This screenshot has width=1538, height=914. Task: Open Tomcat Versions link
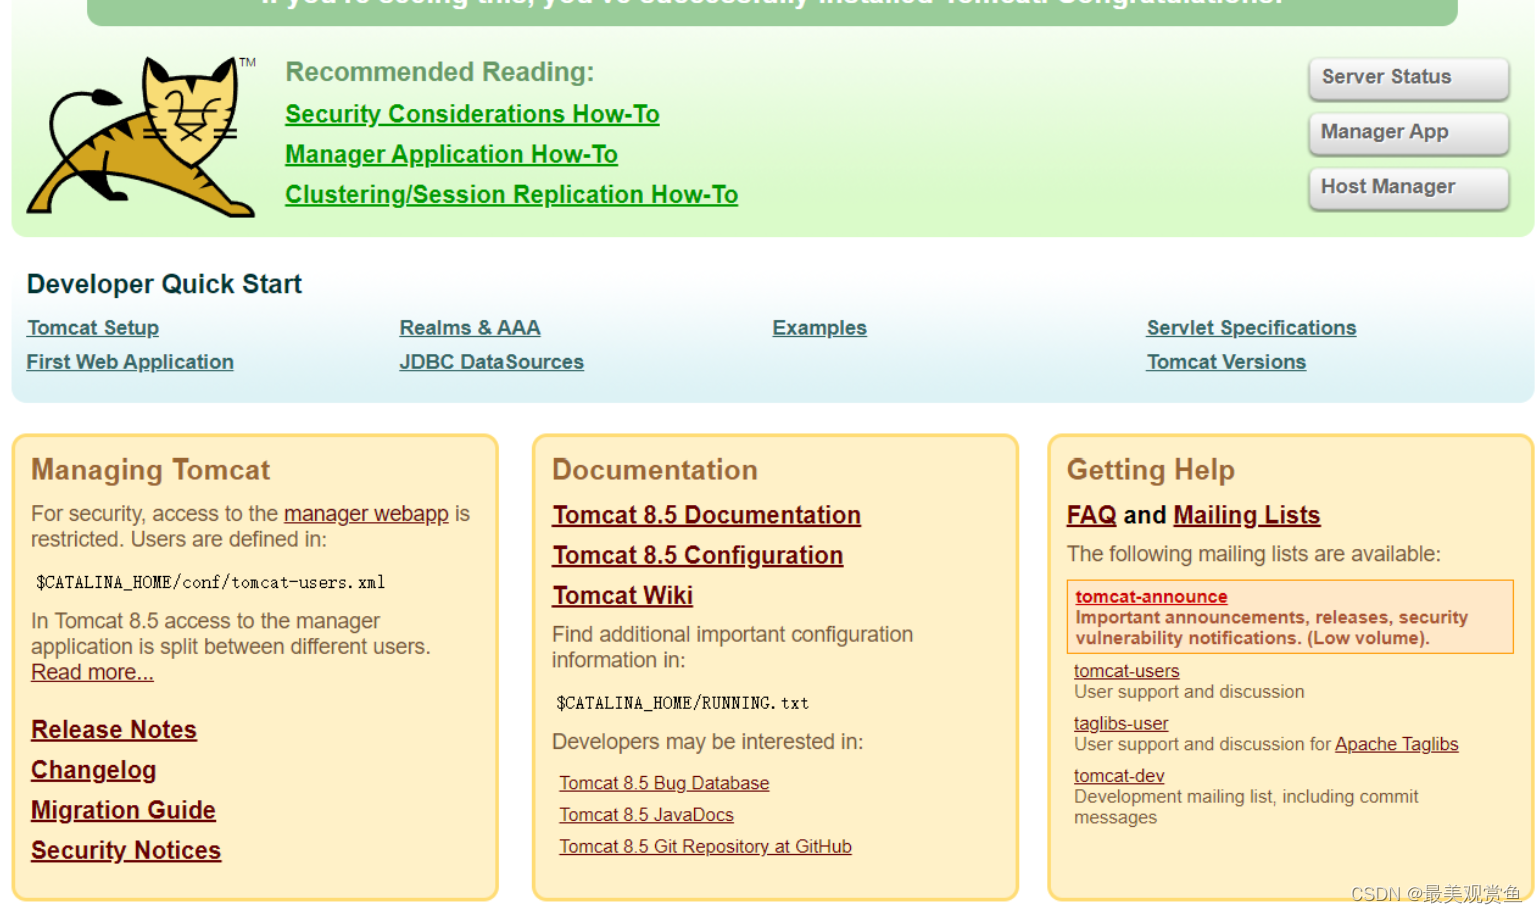point(1226,362)
